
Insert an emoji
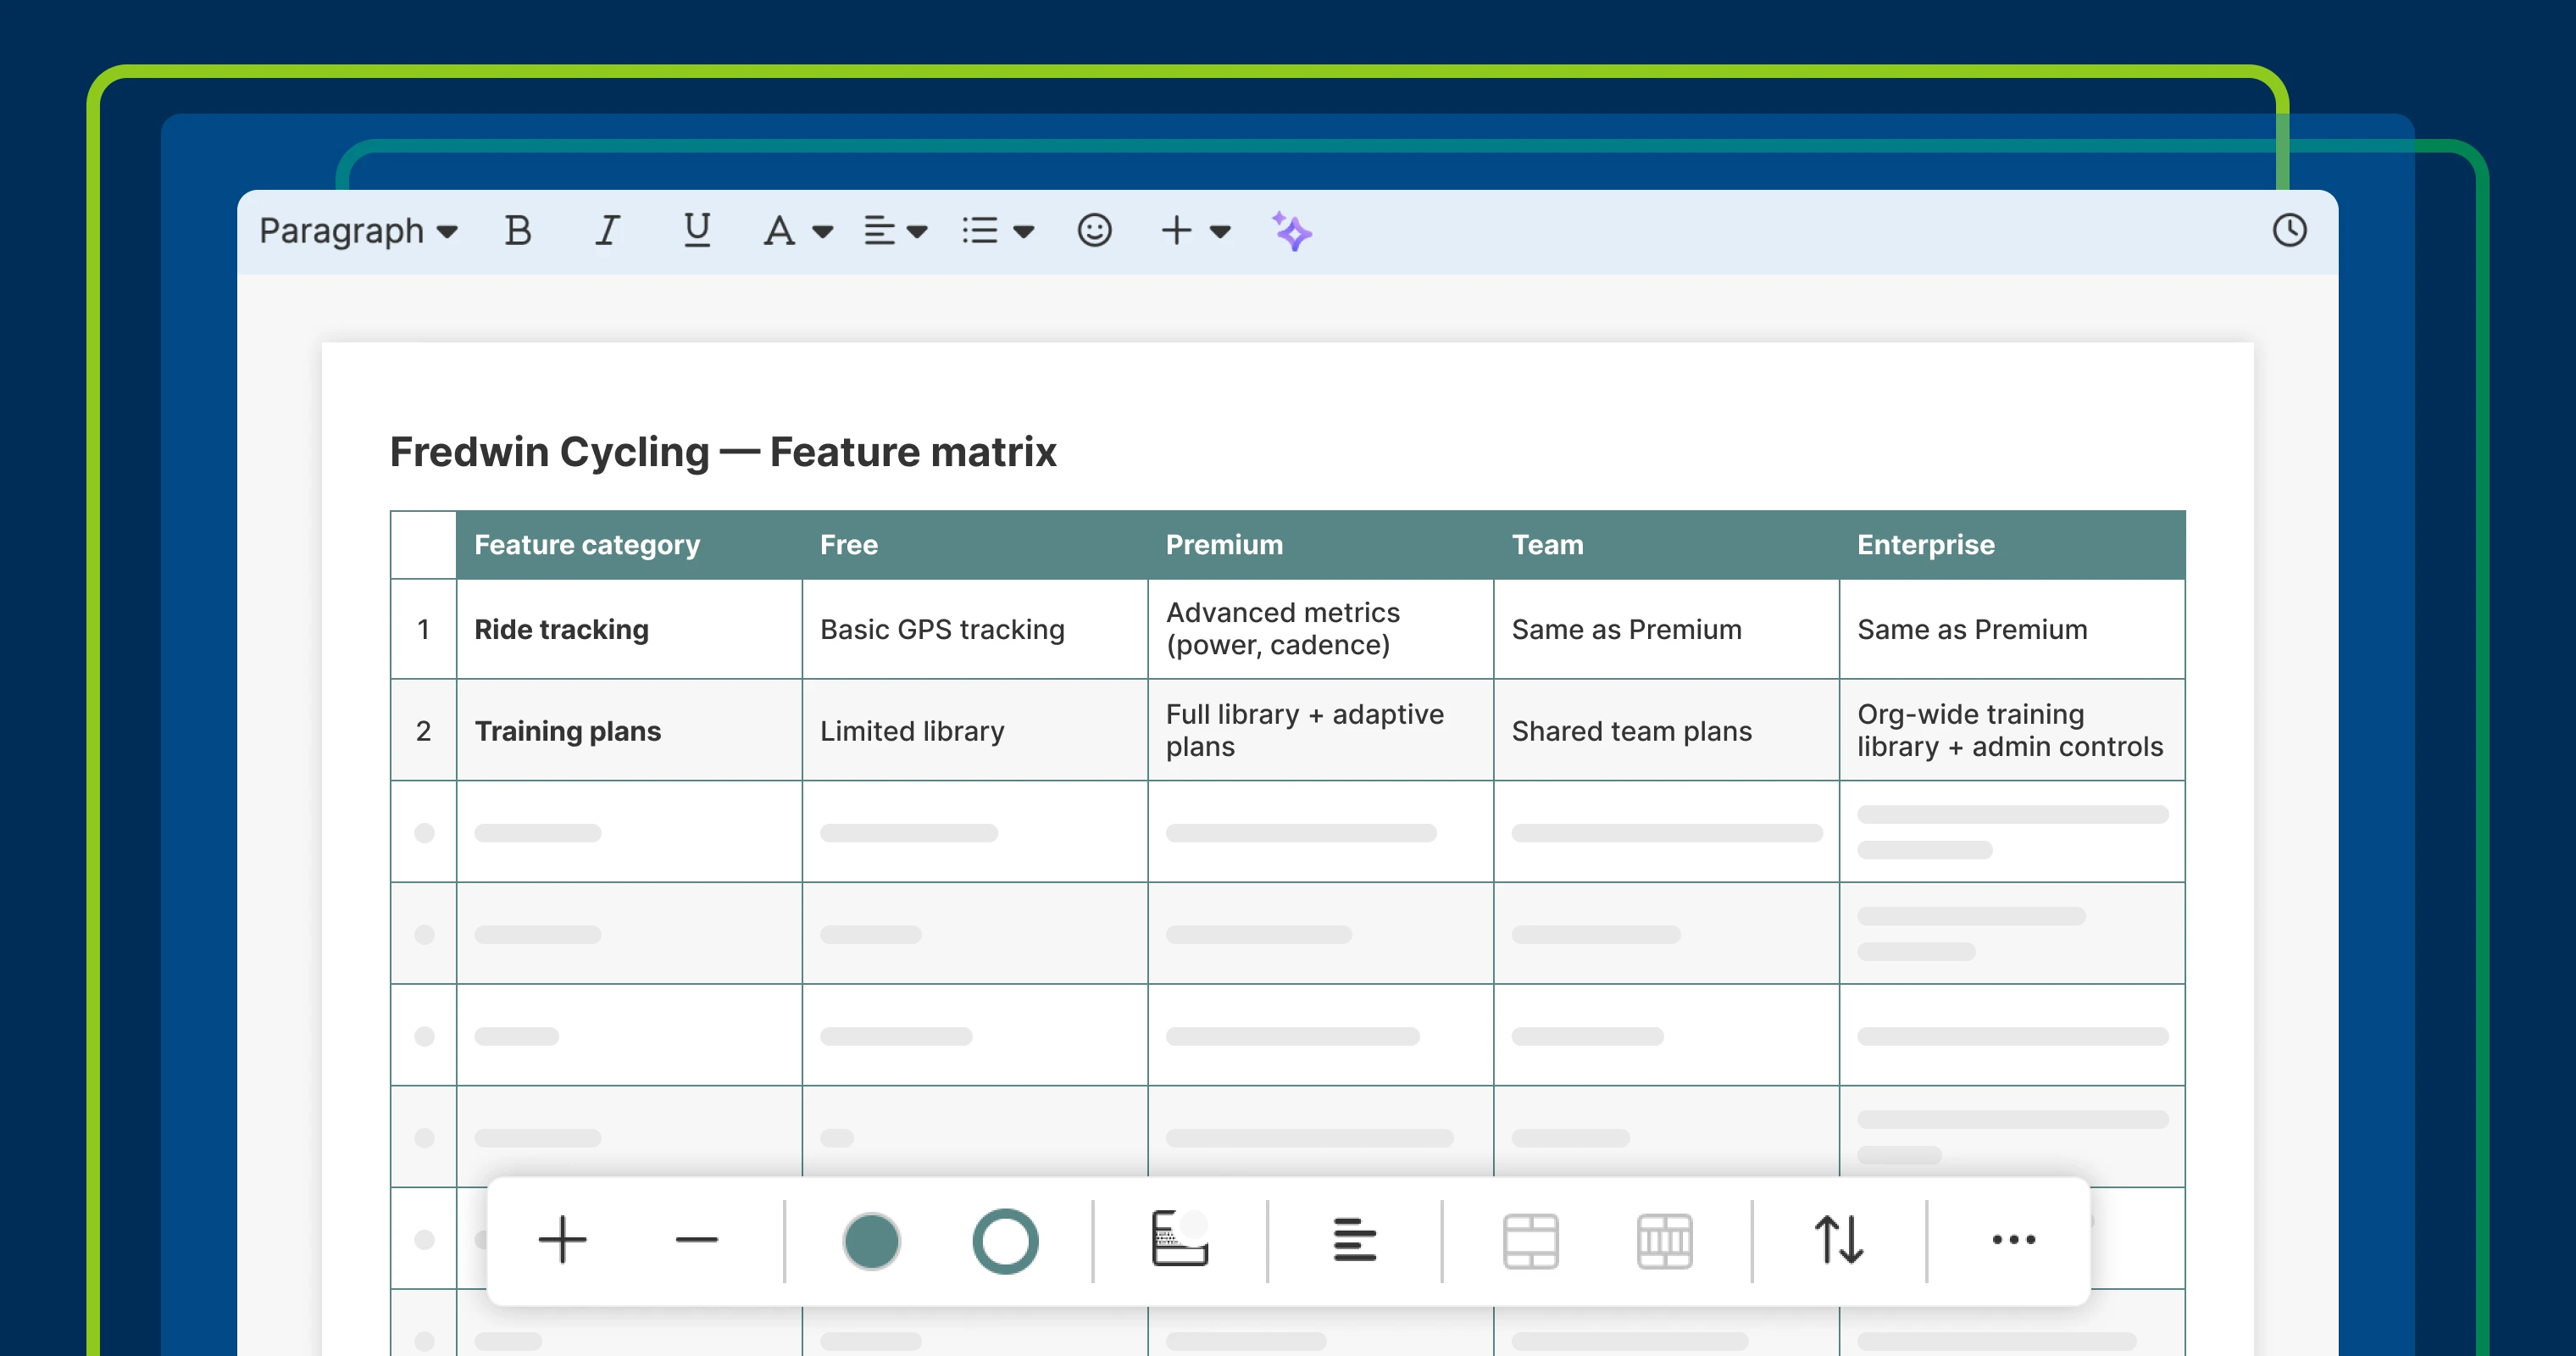pos(1094,230)
